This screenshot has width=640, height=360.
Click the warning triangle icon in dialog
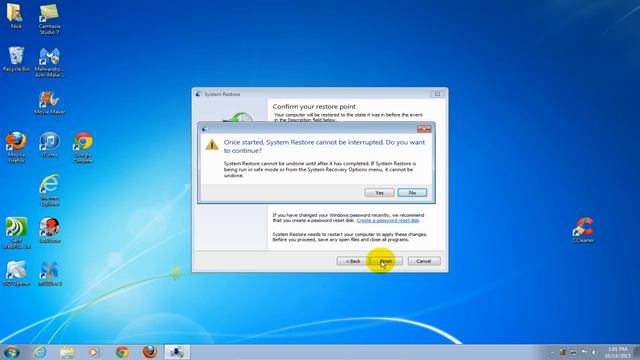[212, 144]
